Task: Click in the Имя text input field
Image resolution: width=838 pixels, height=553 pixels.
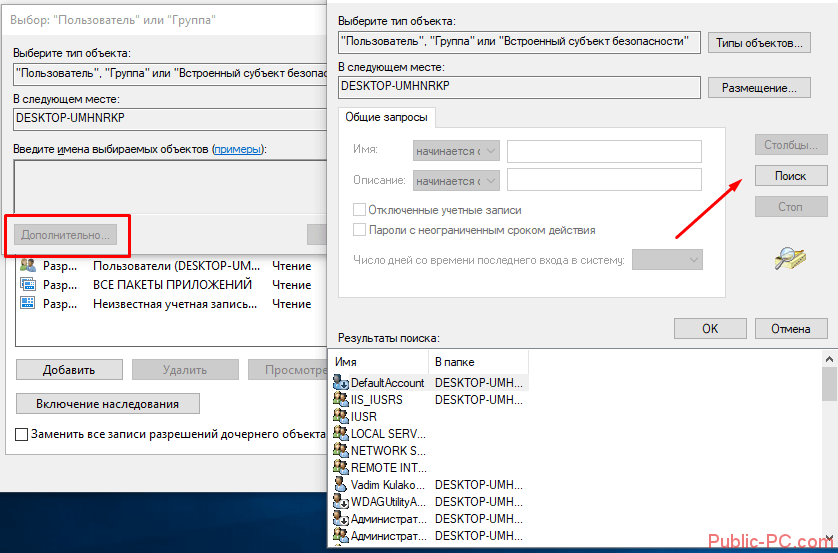Action: click(604, 151)
